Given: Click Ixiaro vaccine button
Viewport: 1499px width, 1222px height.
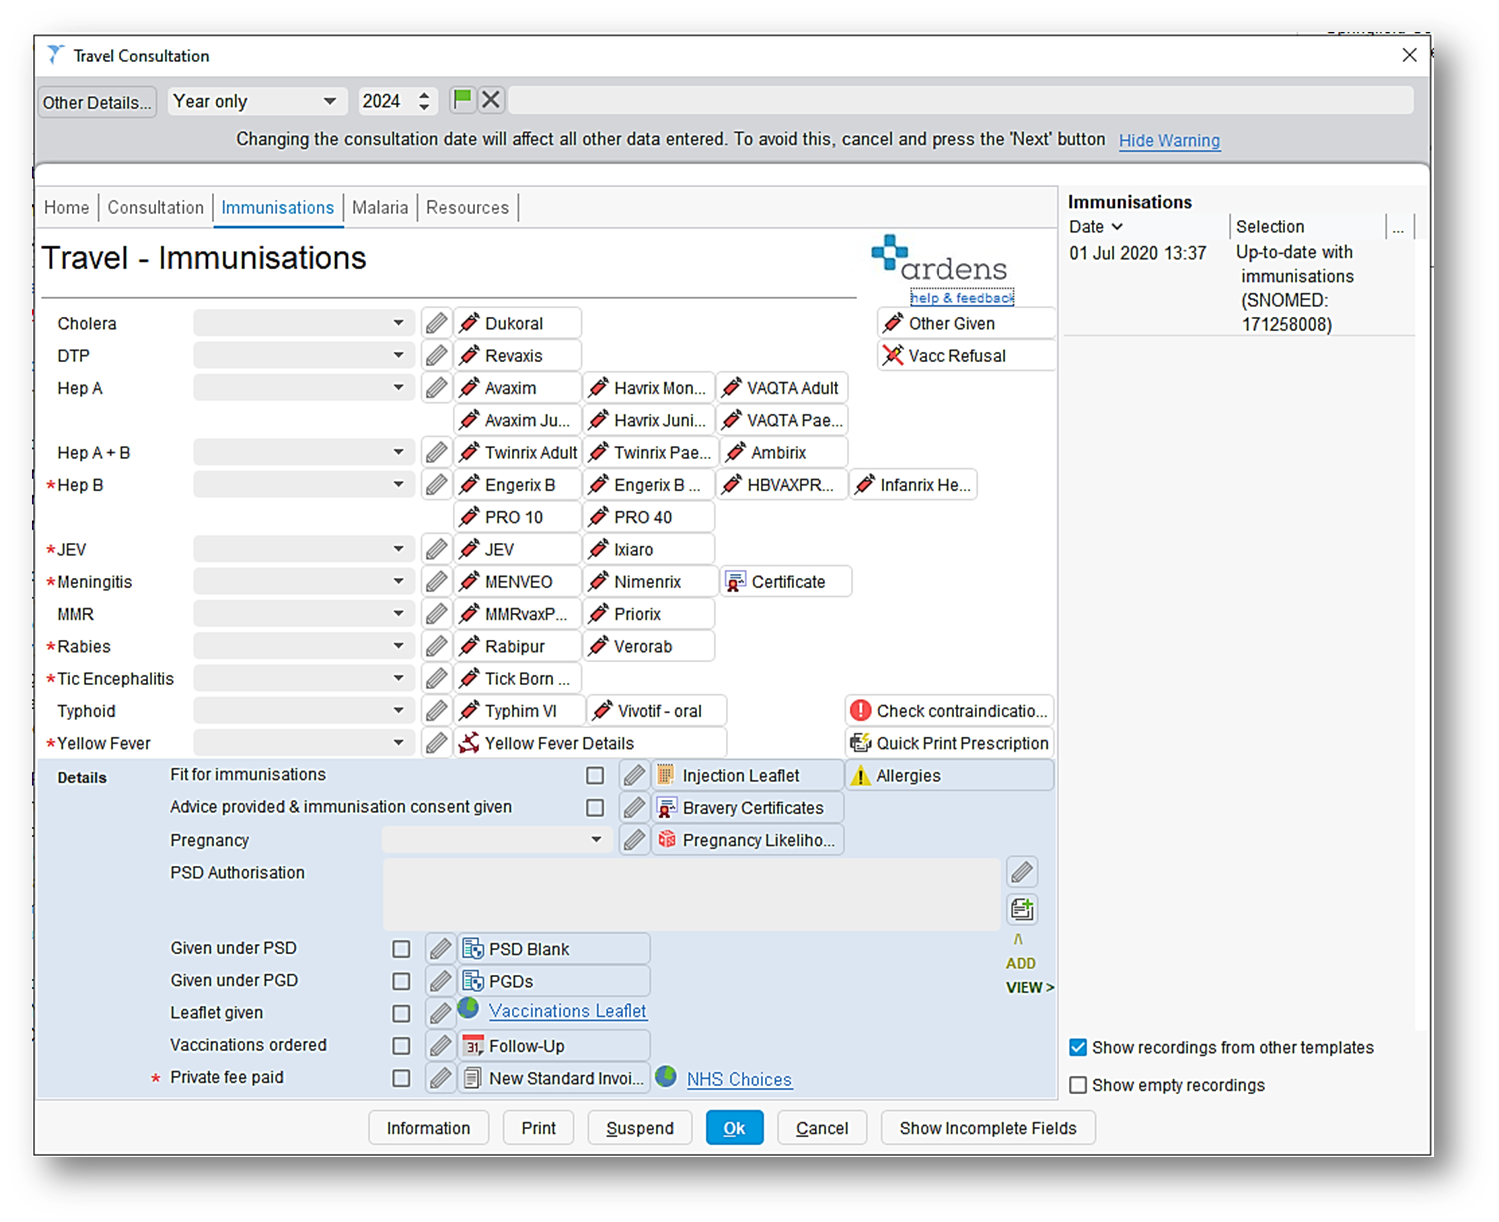Looking at the screenshot, I should (x=649, y=549).
